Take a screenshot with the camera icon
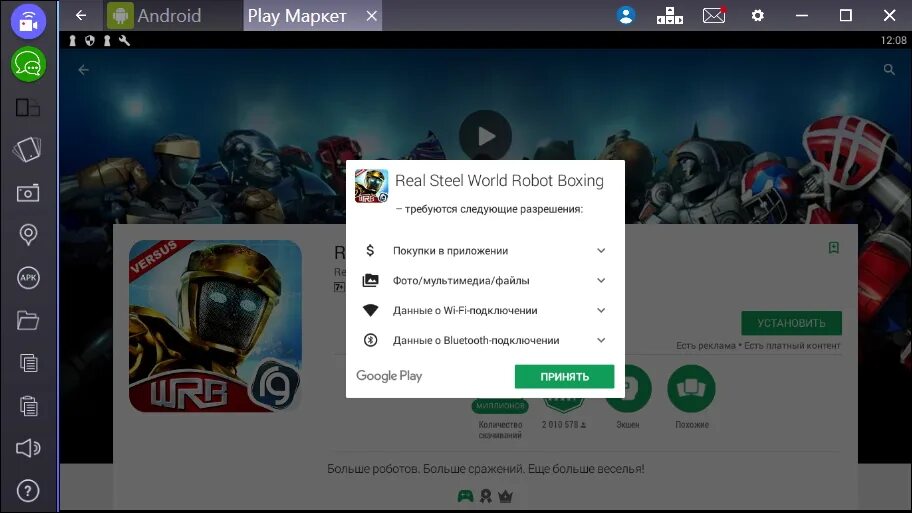The image size is (912, 513). 27,193
